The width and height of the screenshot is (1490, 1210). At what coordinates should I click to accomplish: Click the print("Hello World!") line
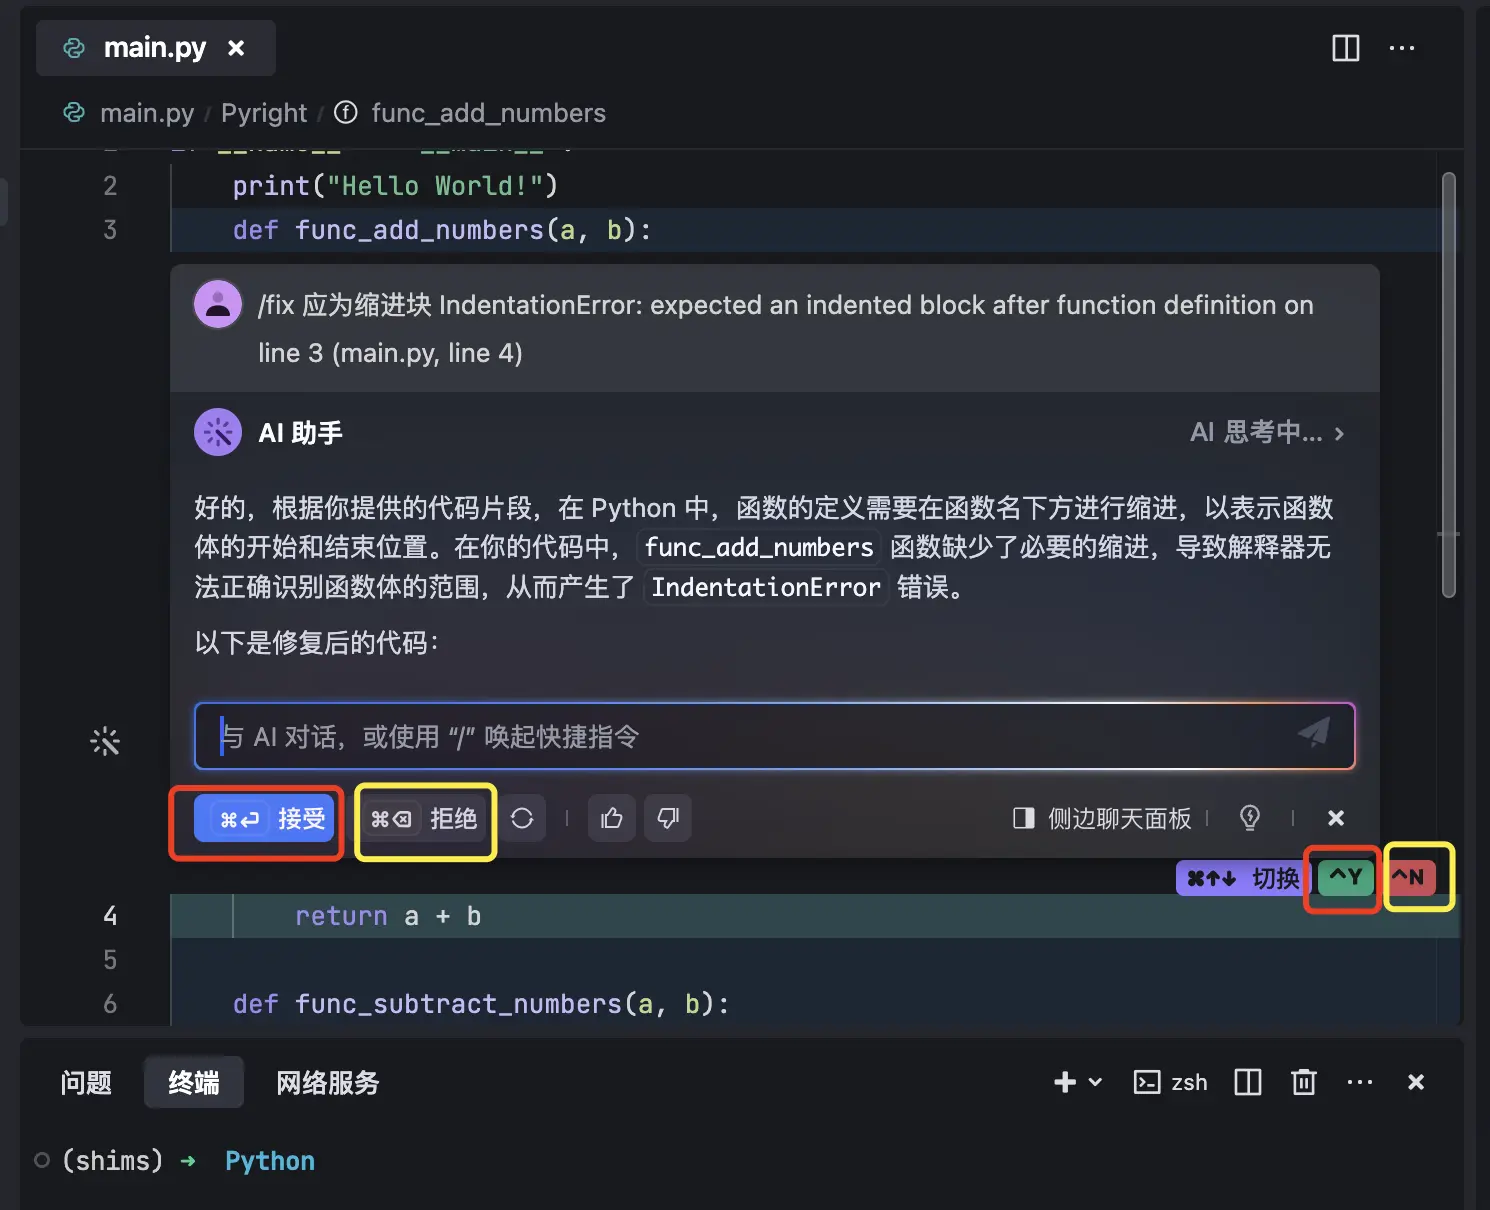click(x=395, y=186)
